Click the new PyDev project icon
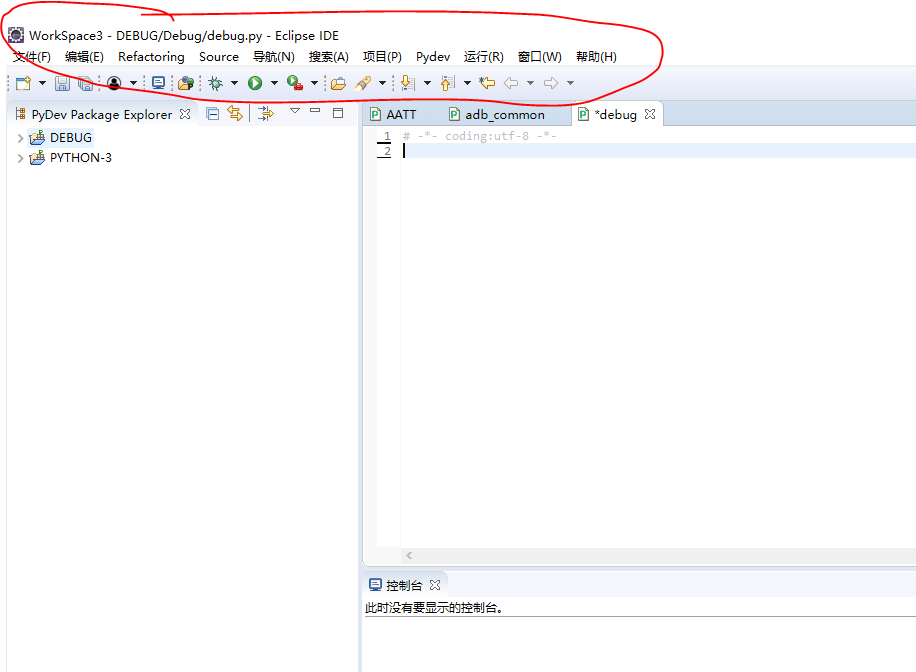This screenshot has width=916, height=672. [x=186, y=83]
